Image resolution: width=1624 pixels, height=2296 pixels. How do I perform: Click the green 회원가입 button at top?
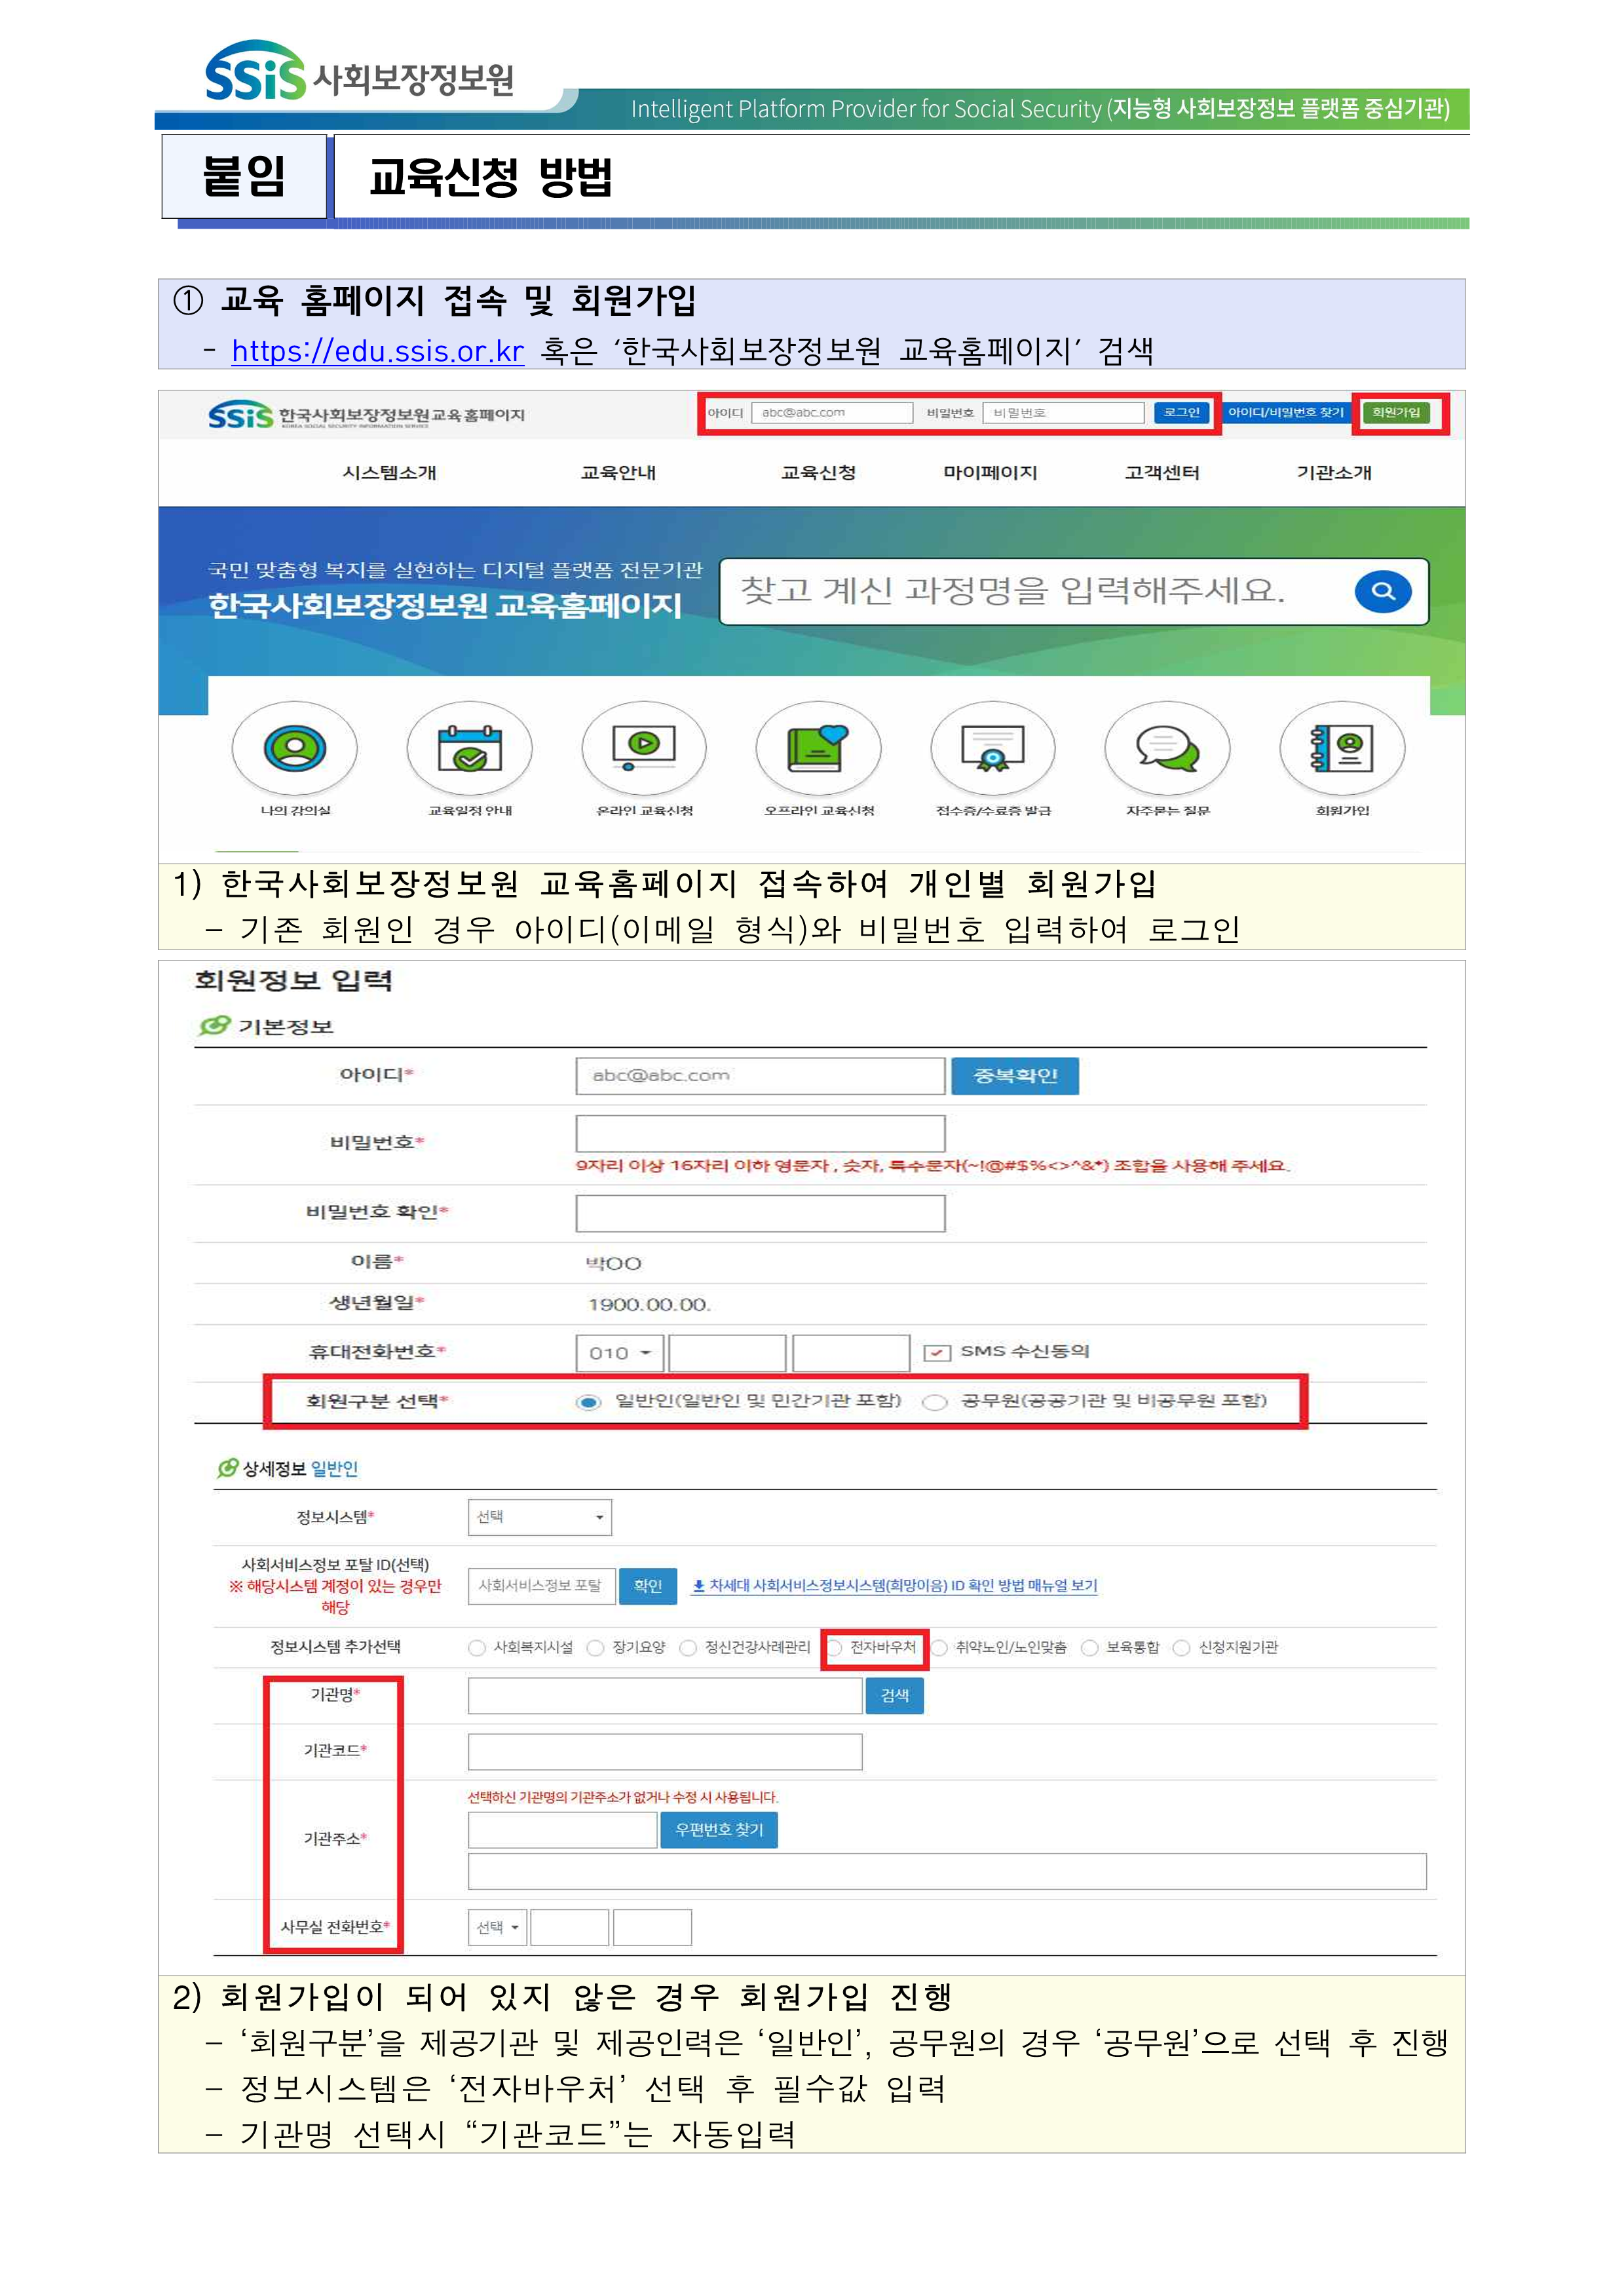point(1396,412)
